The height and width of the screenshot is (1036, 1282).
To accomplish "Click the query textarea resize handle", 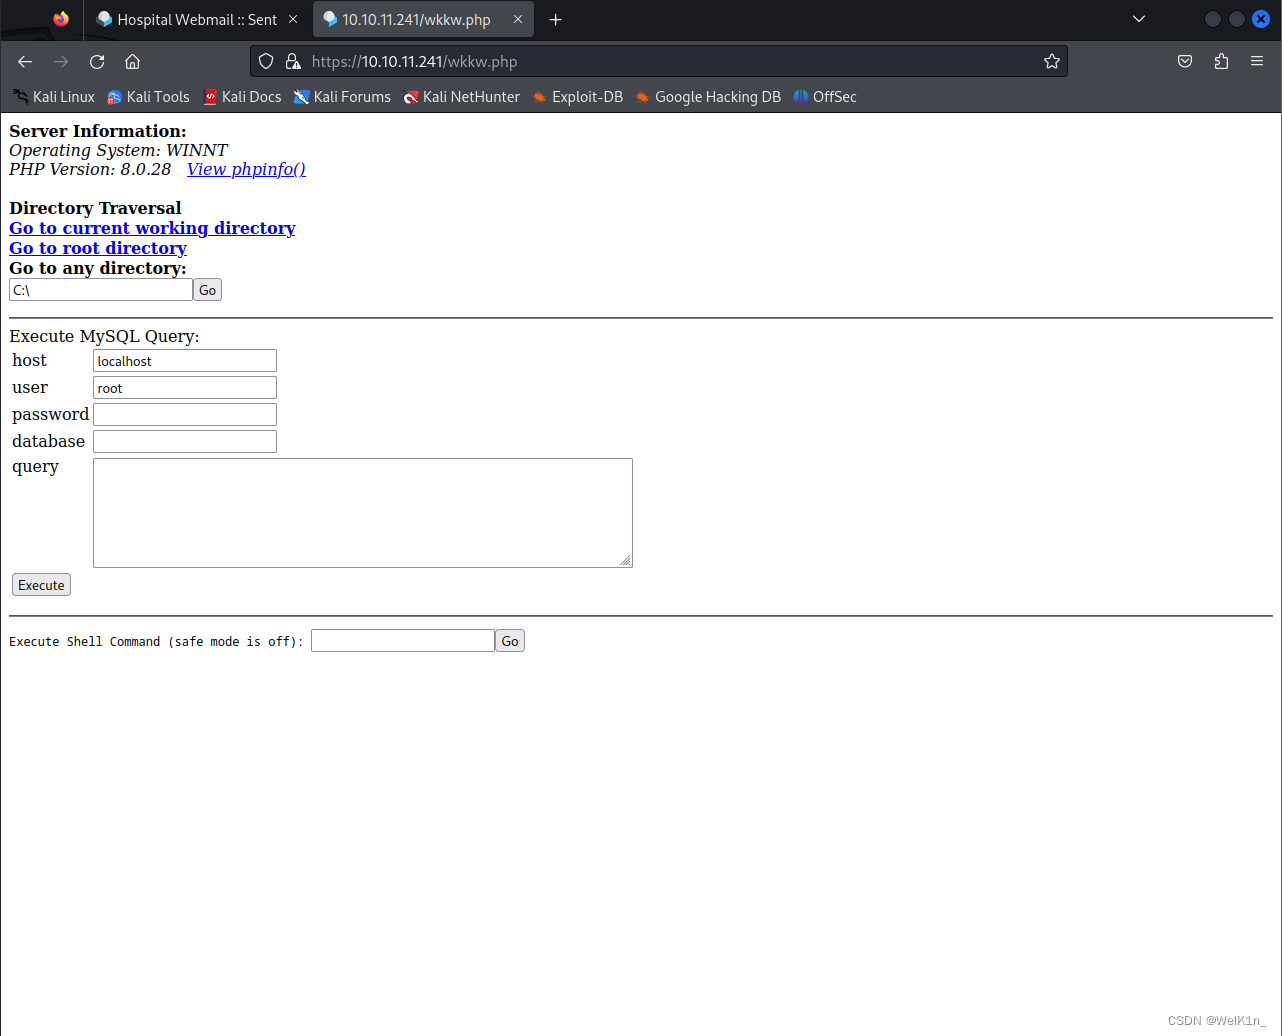I will (625, 560).
